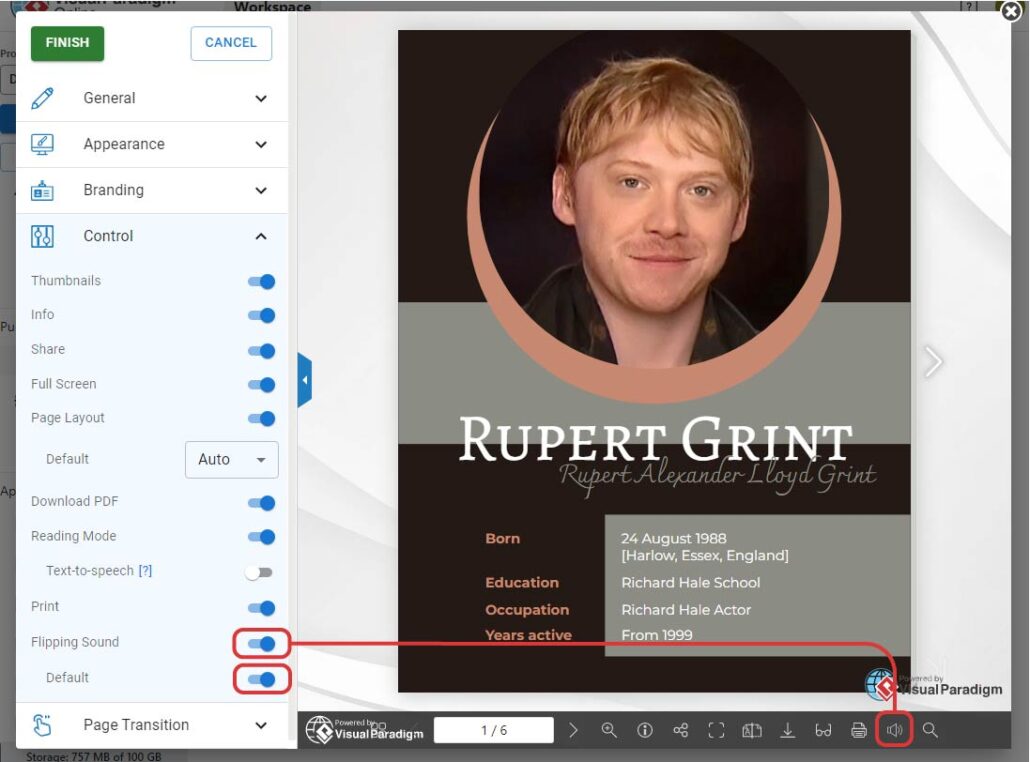Expand the General section
This screenshot has height=762, width=1030.
click(151, 98)
